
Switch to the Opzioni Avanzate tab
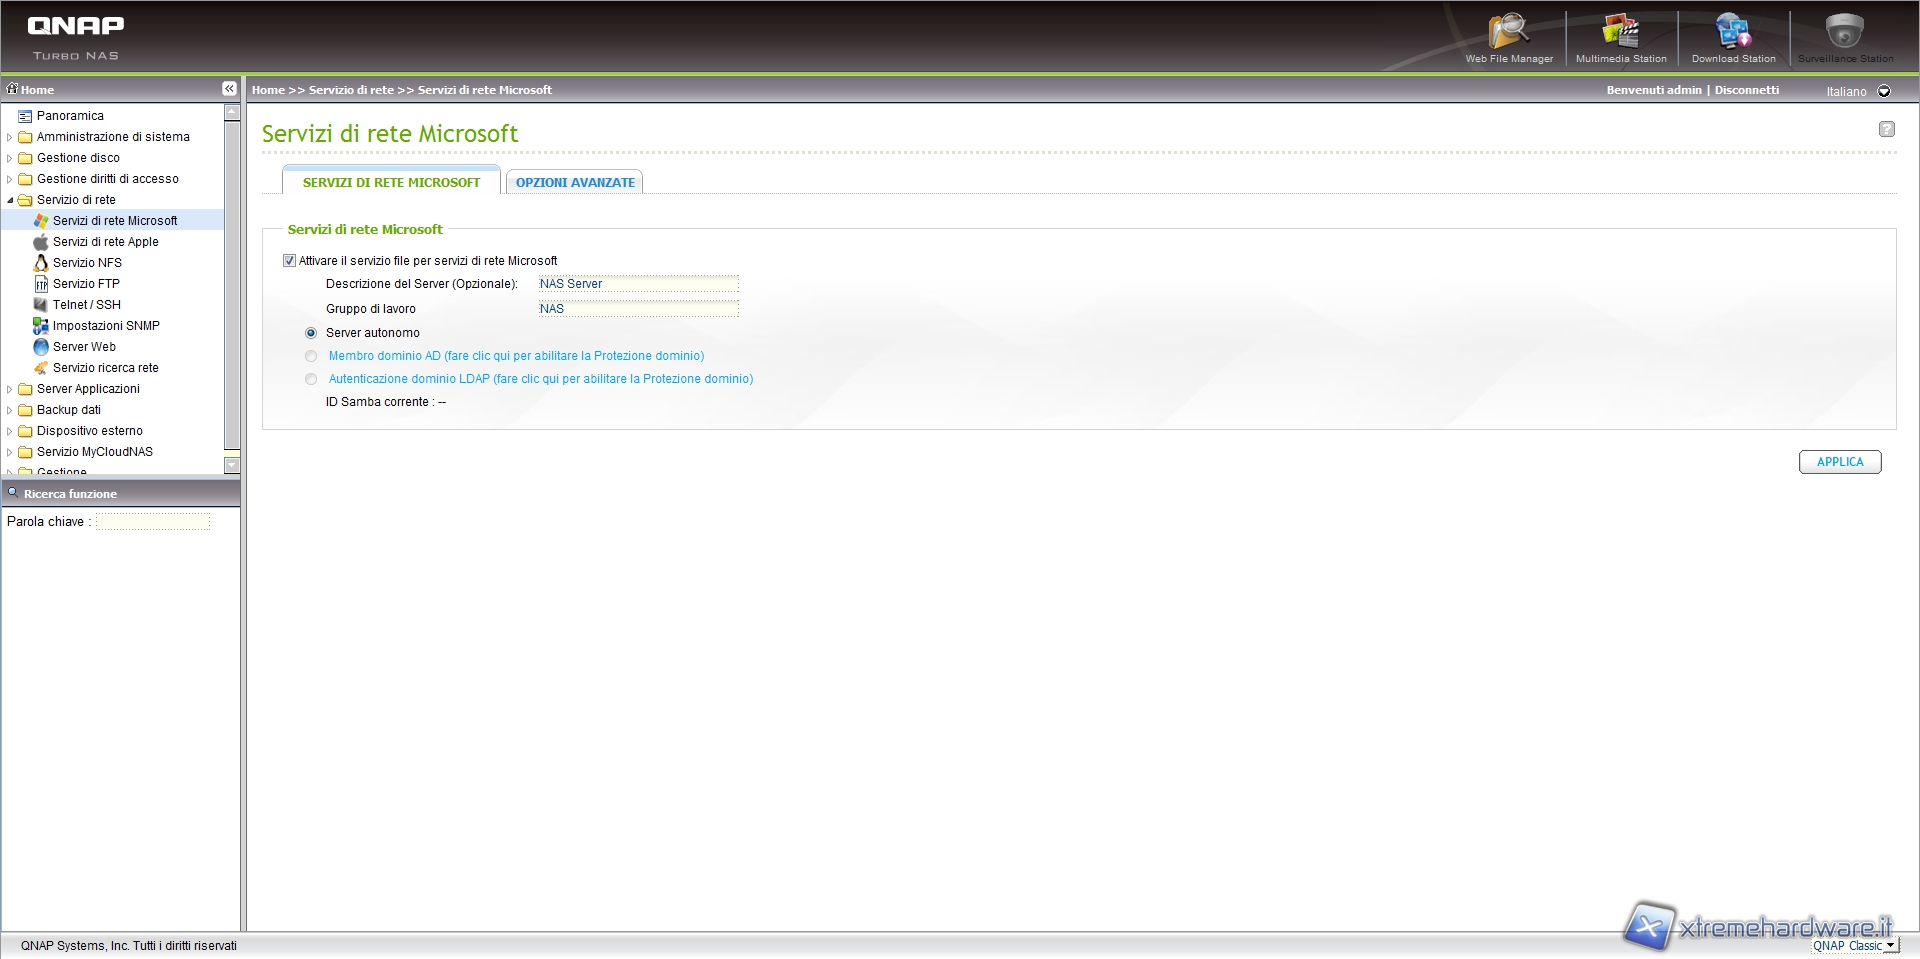575,183
